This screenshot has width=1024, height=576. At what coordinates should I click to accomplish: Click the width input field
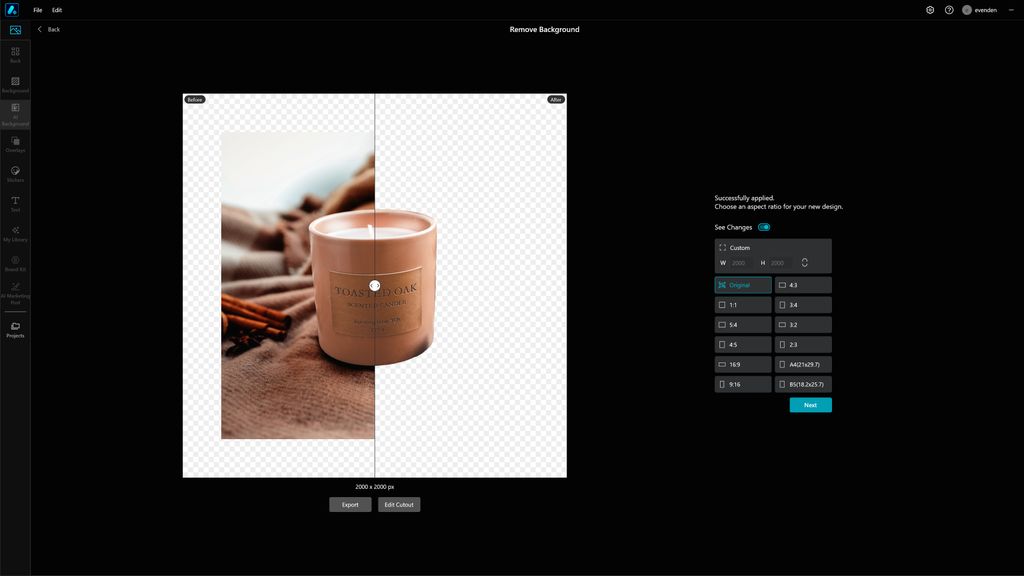[737, 262]
